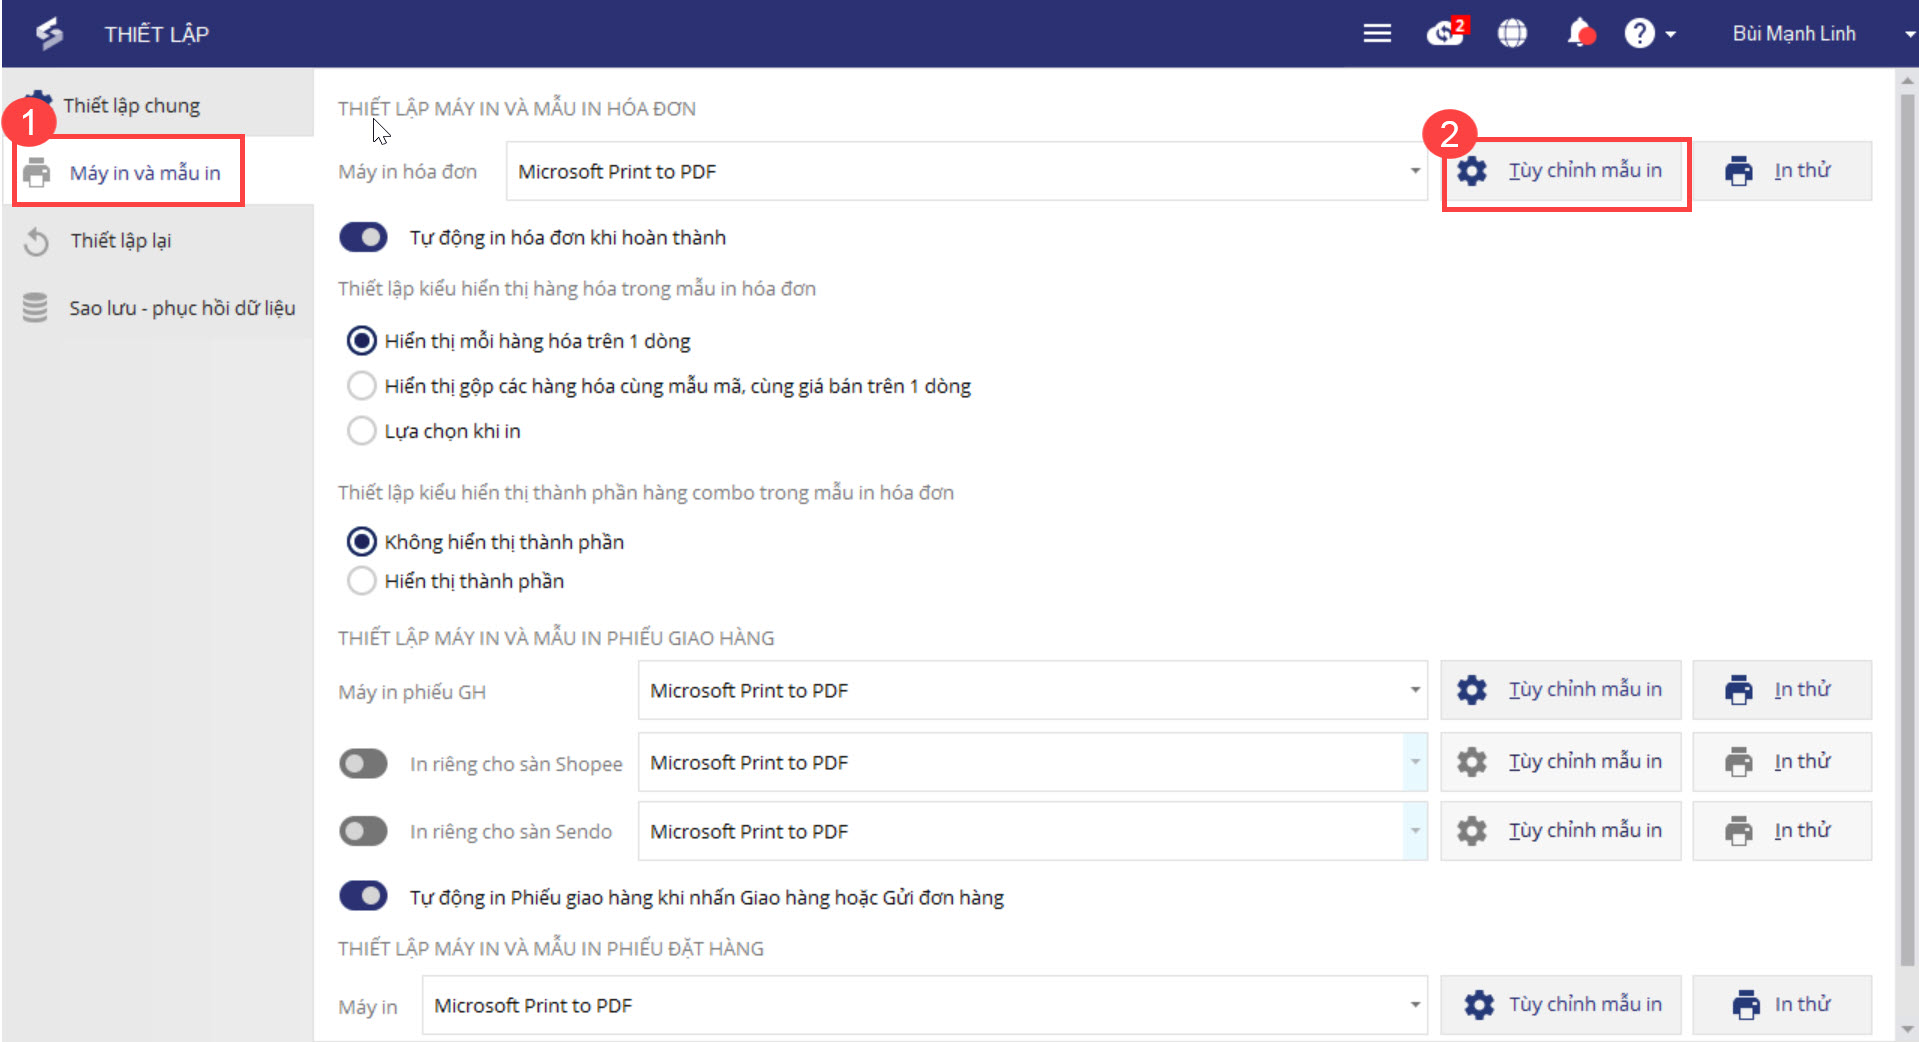1919x1042 pixels.
Task: Click the vertical scrollbar thumb
Action: pos(1907,530)
